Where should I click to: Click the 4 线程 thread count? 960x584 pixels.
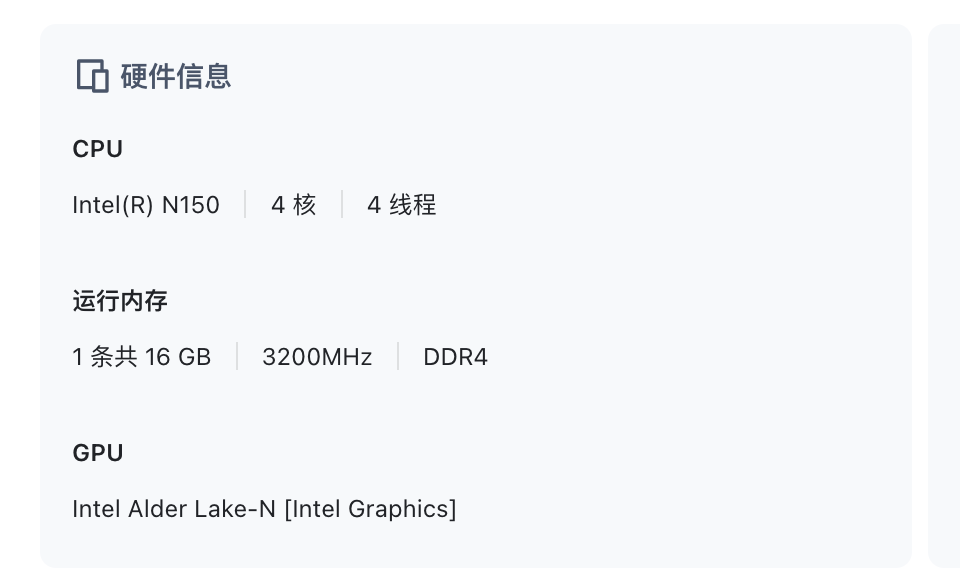pyautogui.click(x=401, y=205)
